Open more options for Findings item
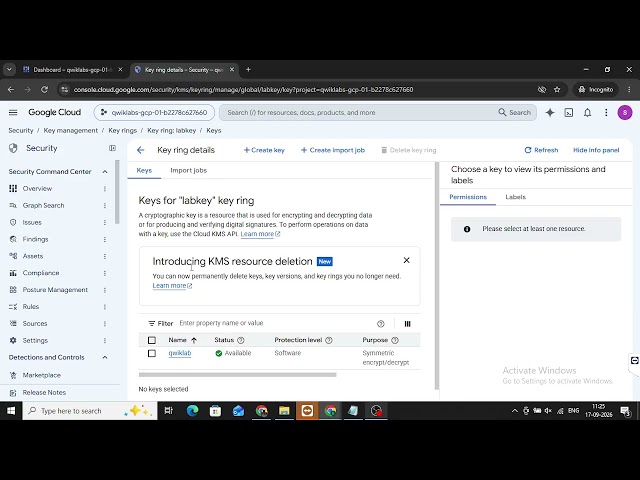The height and width of the screenshot is (480, 640). 105,239
